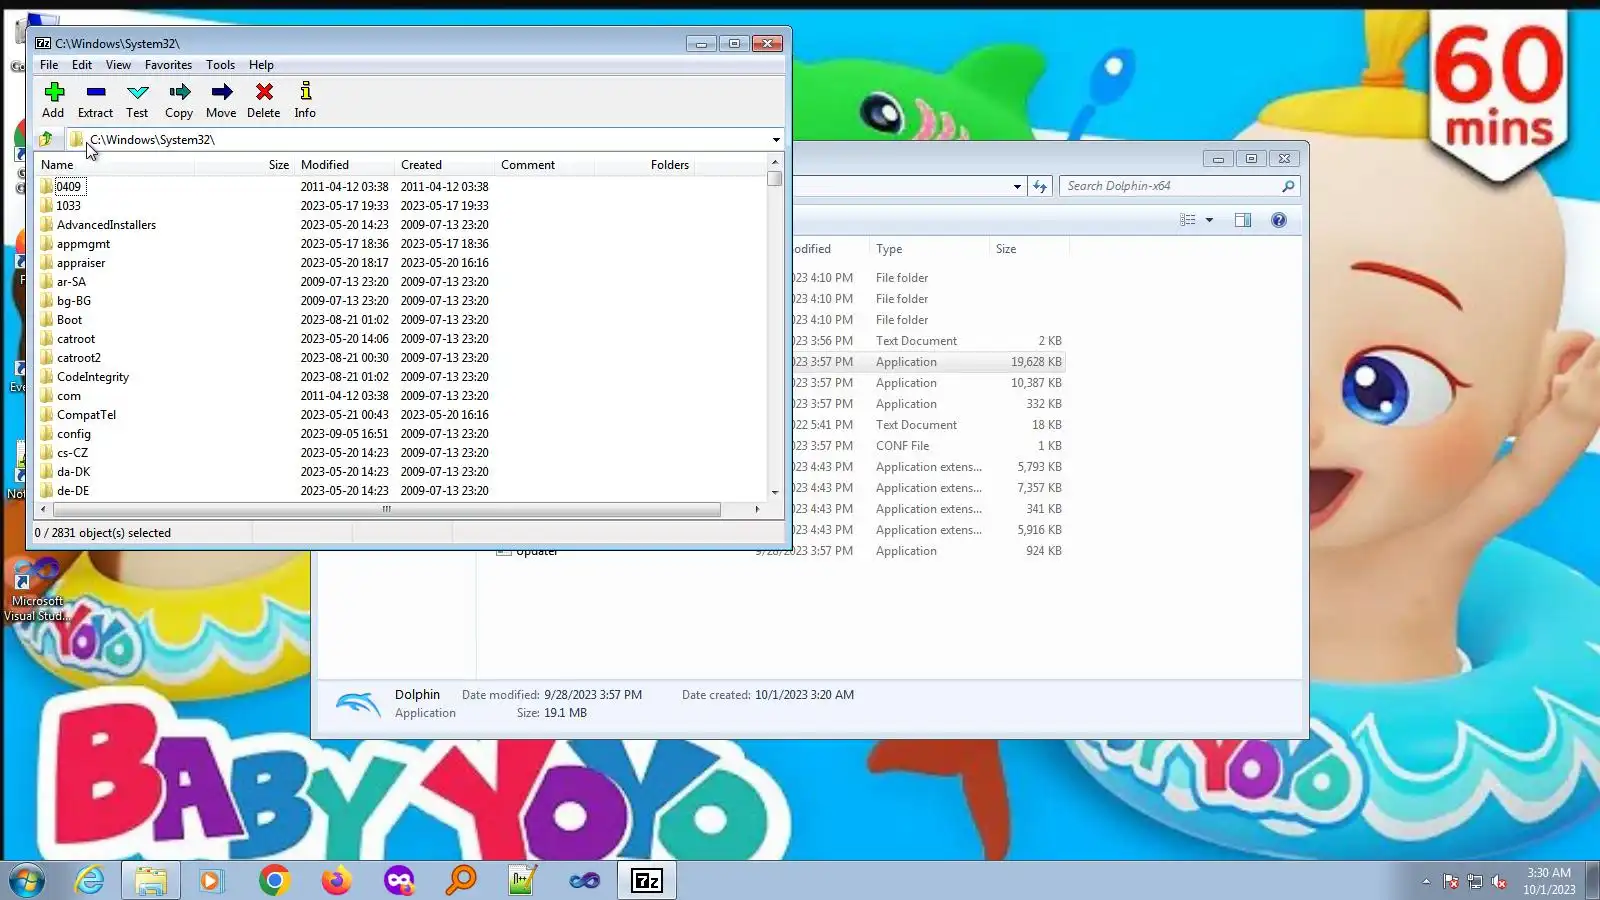Click the horizontal scrollbar in 7-Zip list

(386, 509)
